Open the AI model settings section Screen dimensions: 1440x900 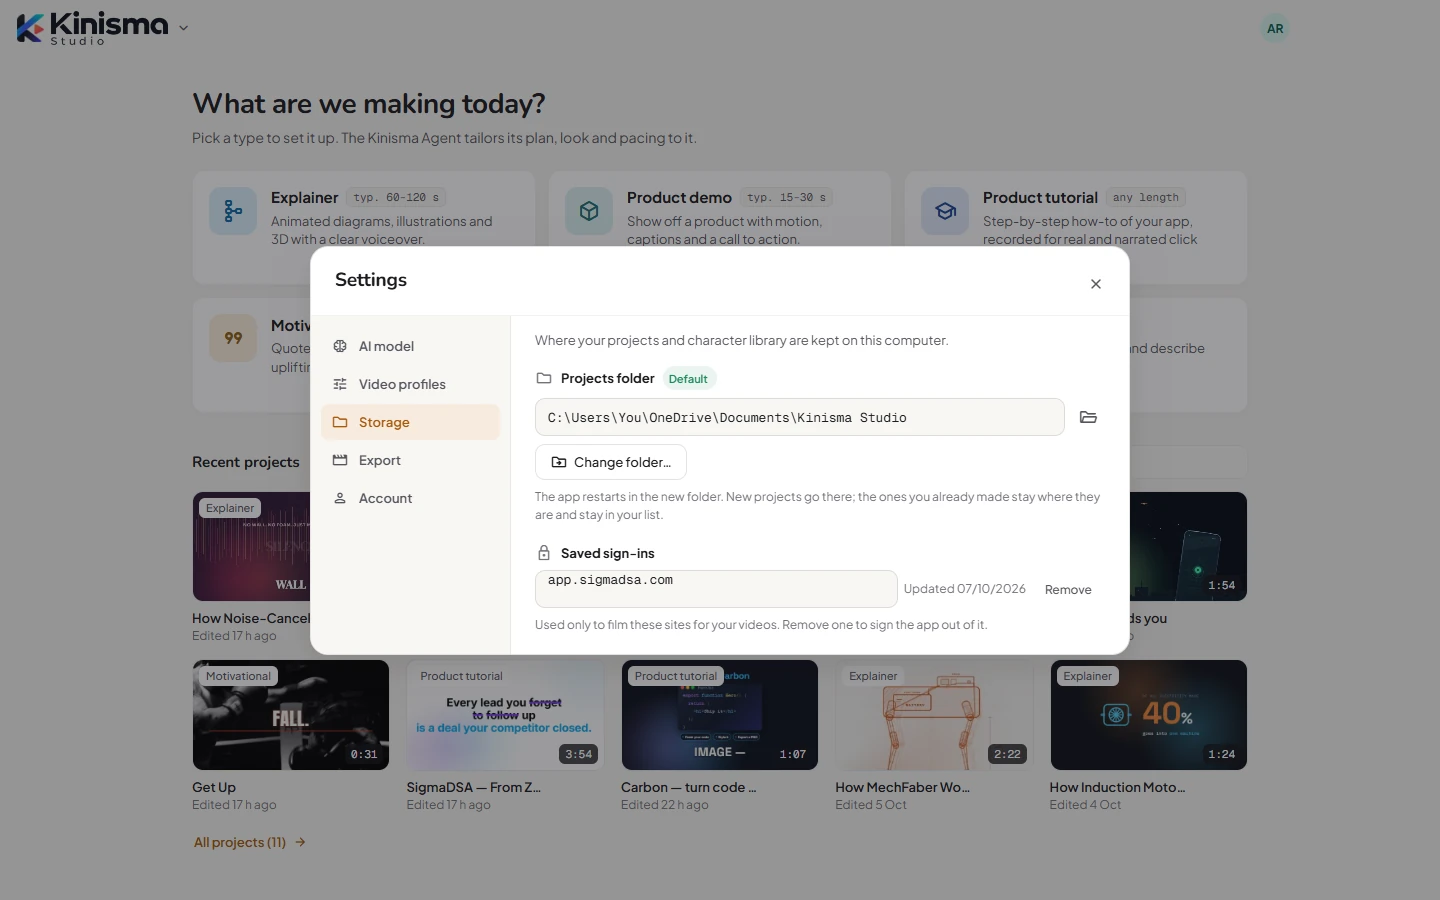410,346
